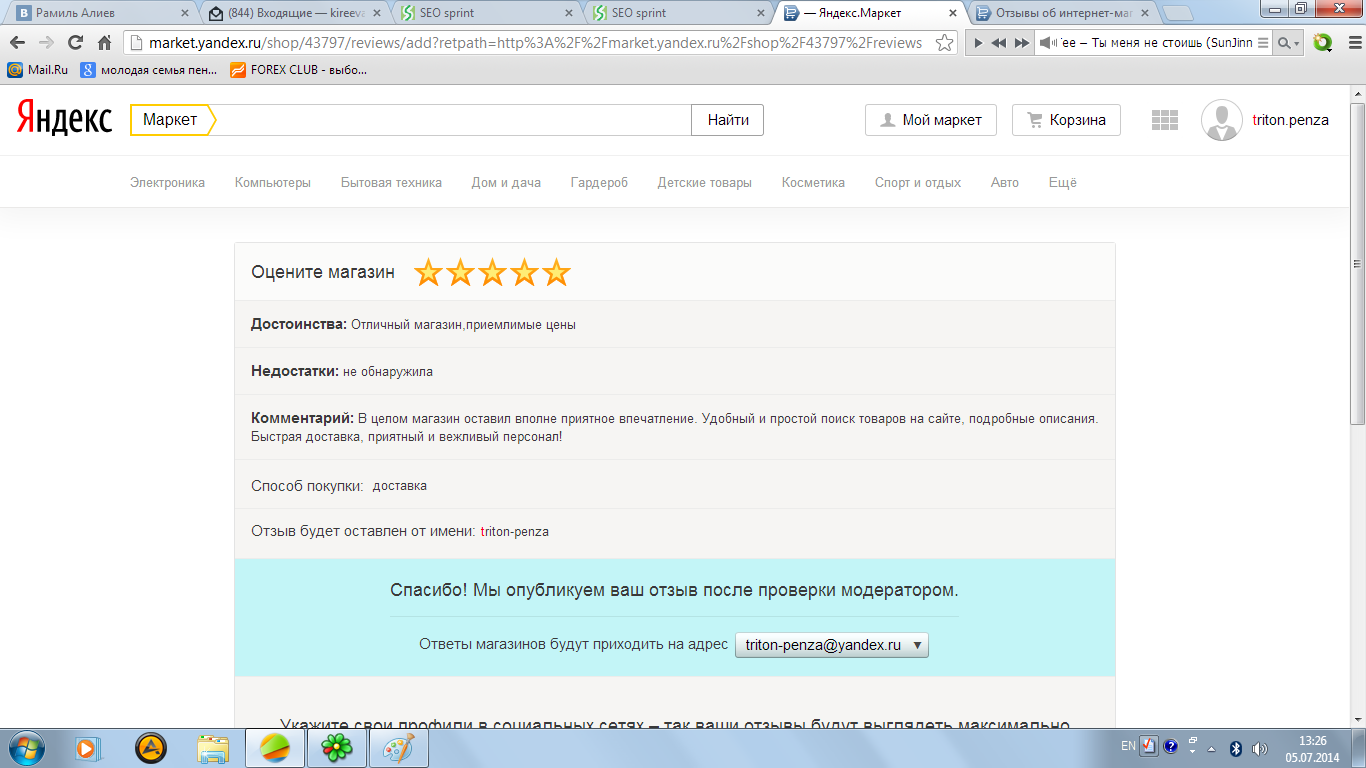Open the Бытовая техника category
Image resolution: width=1366 pixels, height=768 pixels.
coord(391,183)
